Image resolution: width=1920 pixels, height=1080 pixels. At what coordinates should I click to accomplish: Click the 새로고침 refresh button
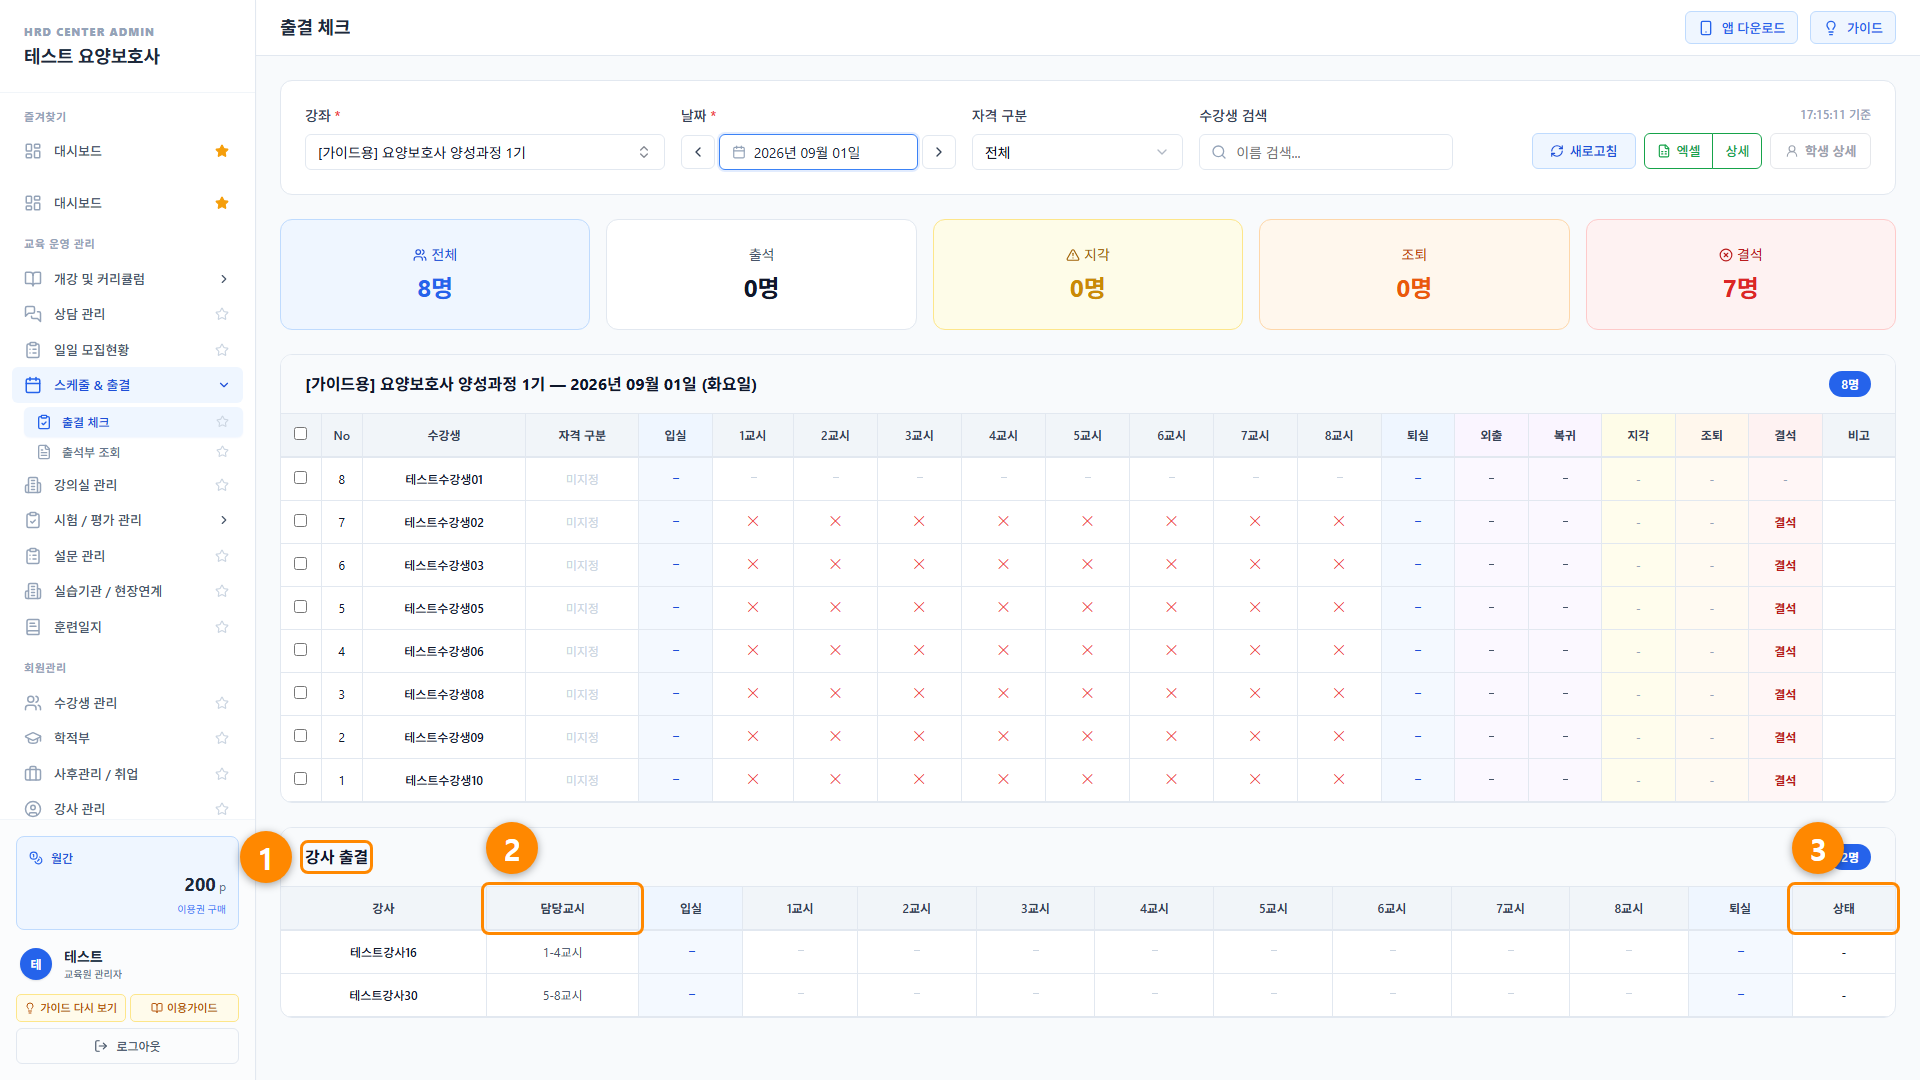1583,151
